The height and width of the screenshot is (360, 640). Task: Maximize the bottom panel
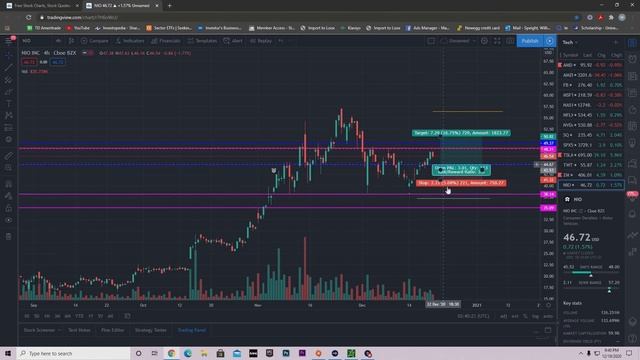click(548, 330)
